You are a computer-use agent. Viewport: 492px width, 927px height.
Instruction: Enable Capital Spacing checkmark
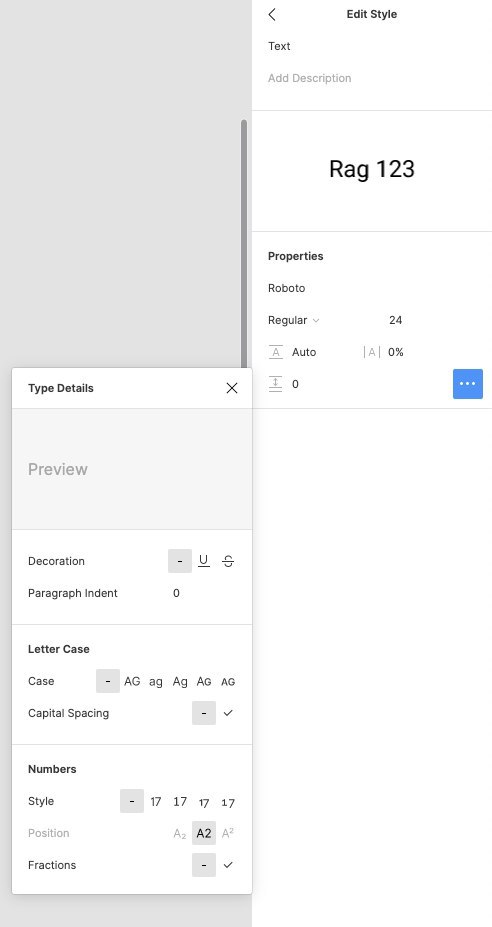(228, 713)
